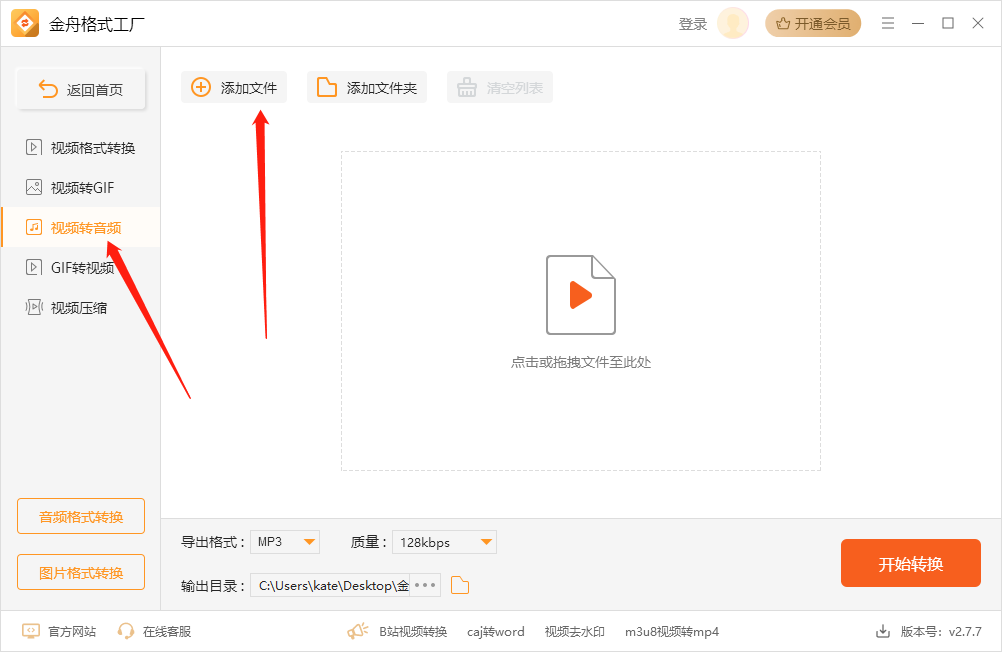The width and height of the screenshot is (1002, 652).
Task: Select 视频转音频 in sidebar
Action: [x=81, y=227]
